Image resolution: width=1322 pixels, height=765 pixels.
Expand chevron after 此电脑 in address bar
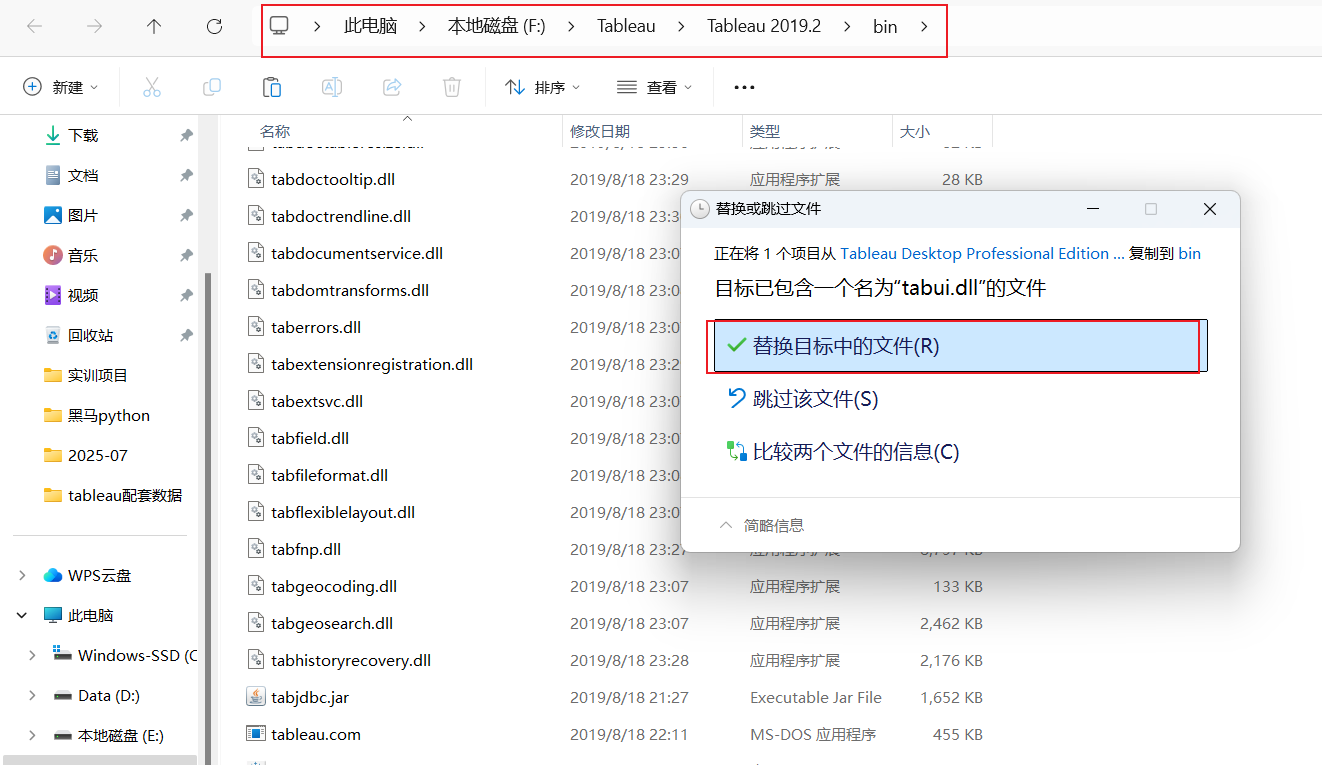422,27
